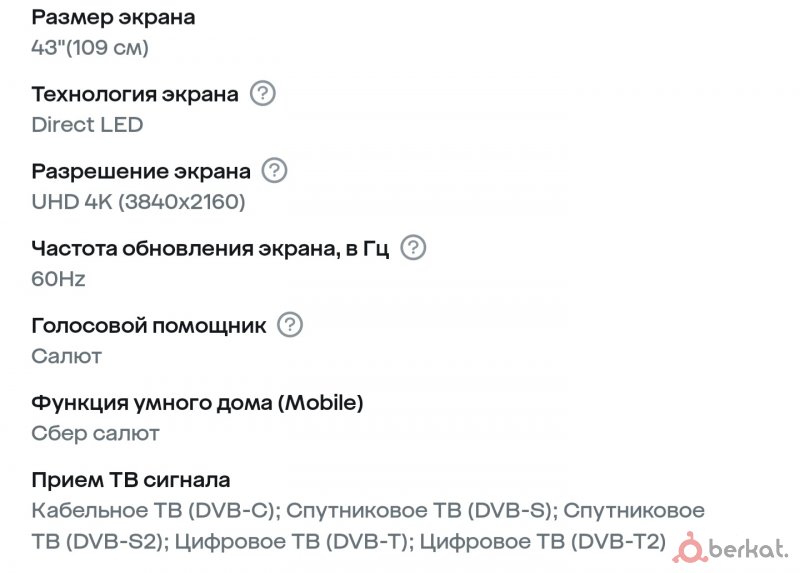Select the Размер экрана heading
Image resolution: width=800 pixels, height=573 pixels.
pyautogui.click(x=113, y=18)
